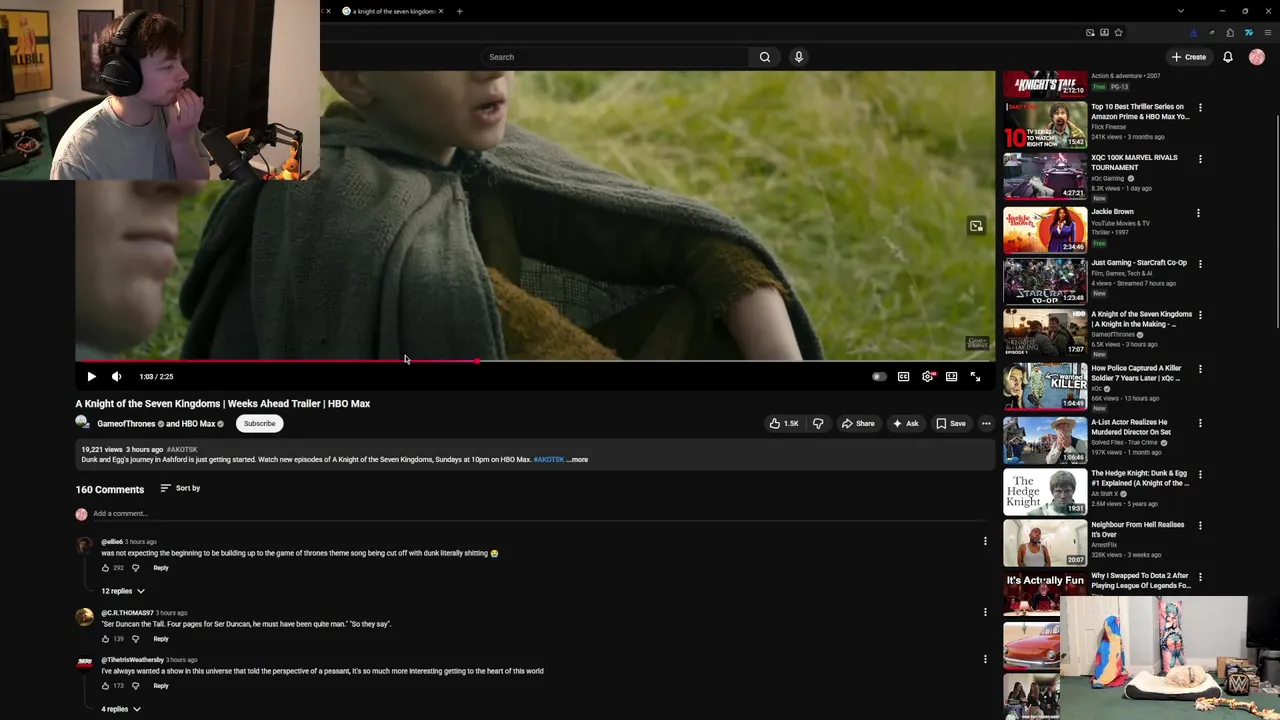Switch to theater mode icon
The width and height of the screenshot is (1280, 720).
[951, 377]
